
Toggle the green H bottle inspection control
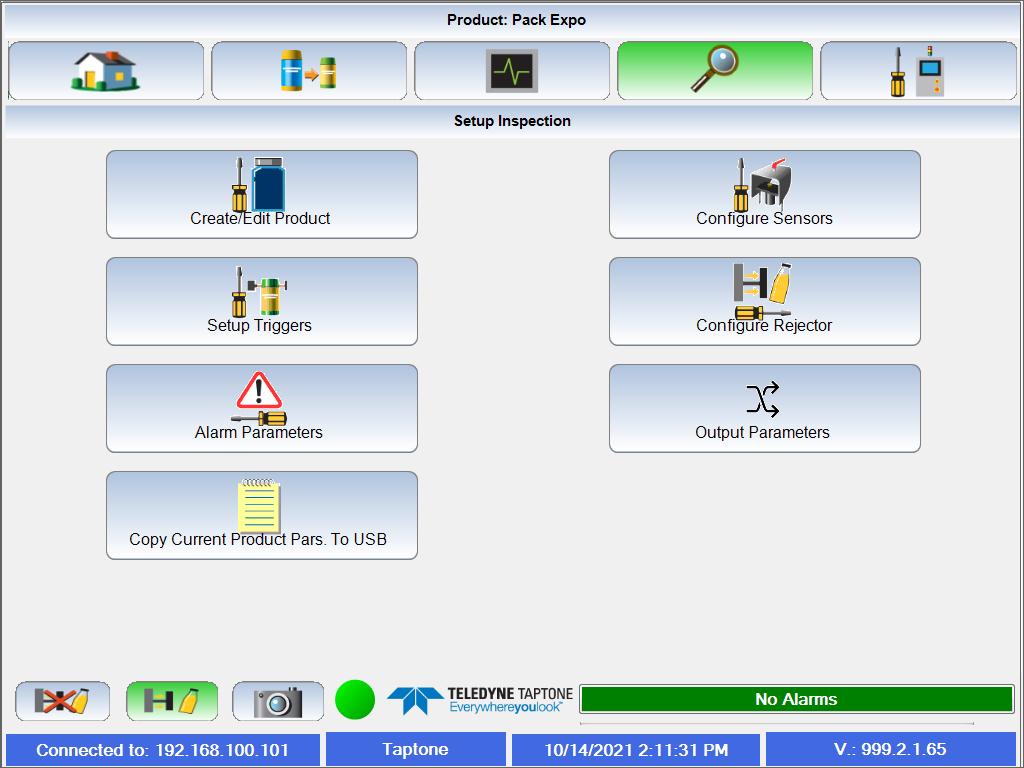click(x=170, y=701)
